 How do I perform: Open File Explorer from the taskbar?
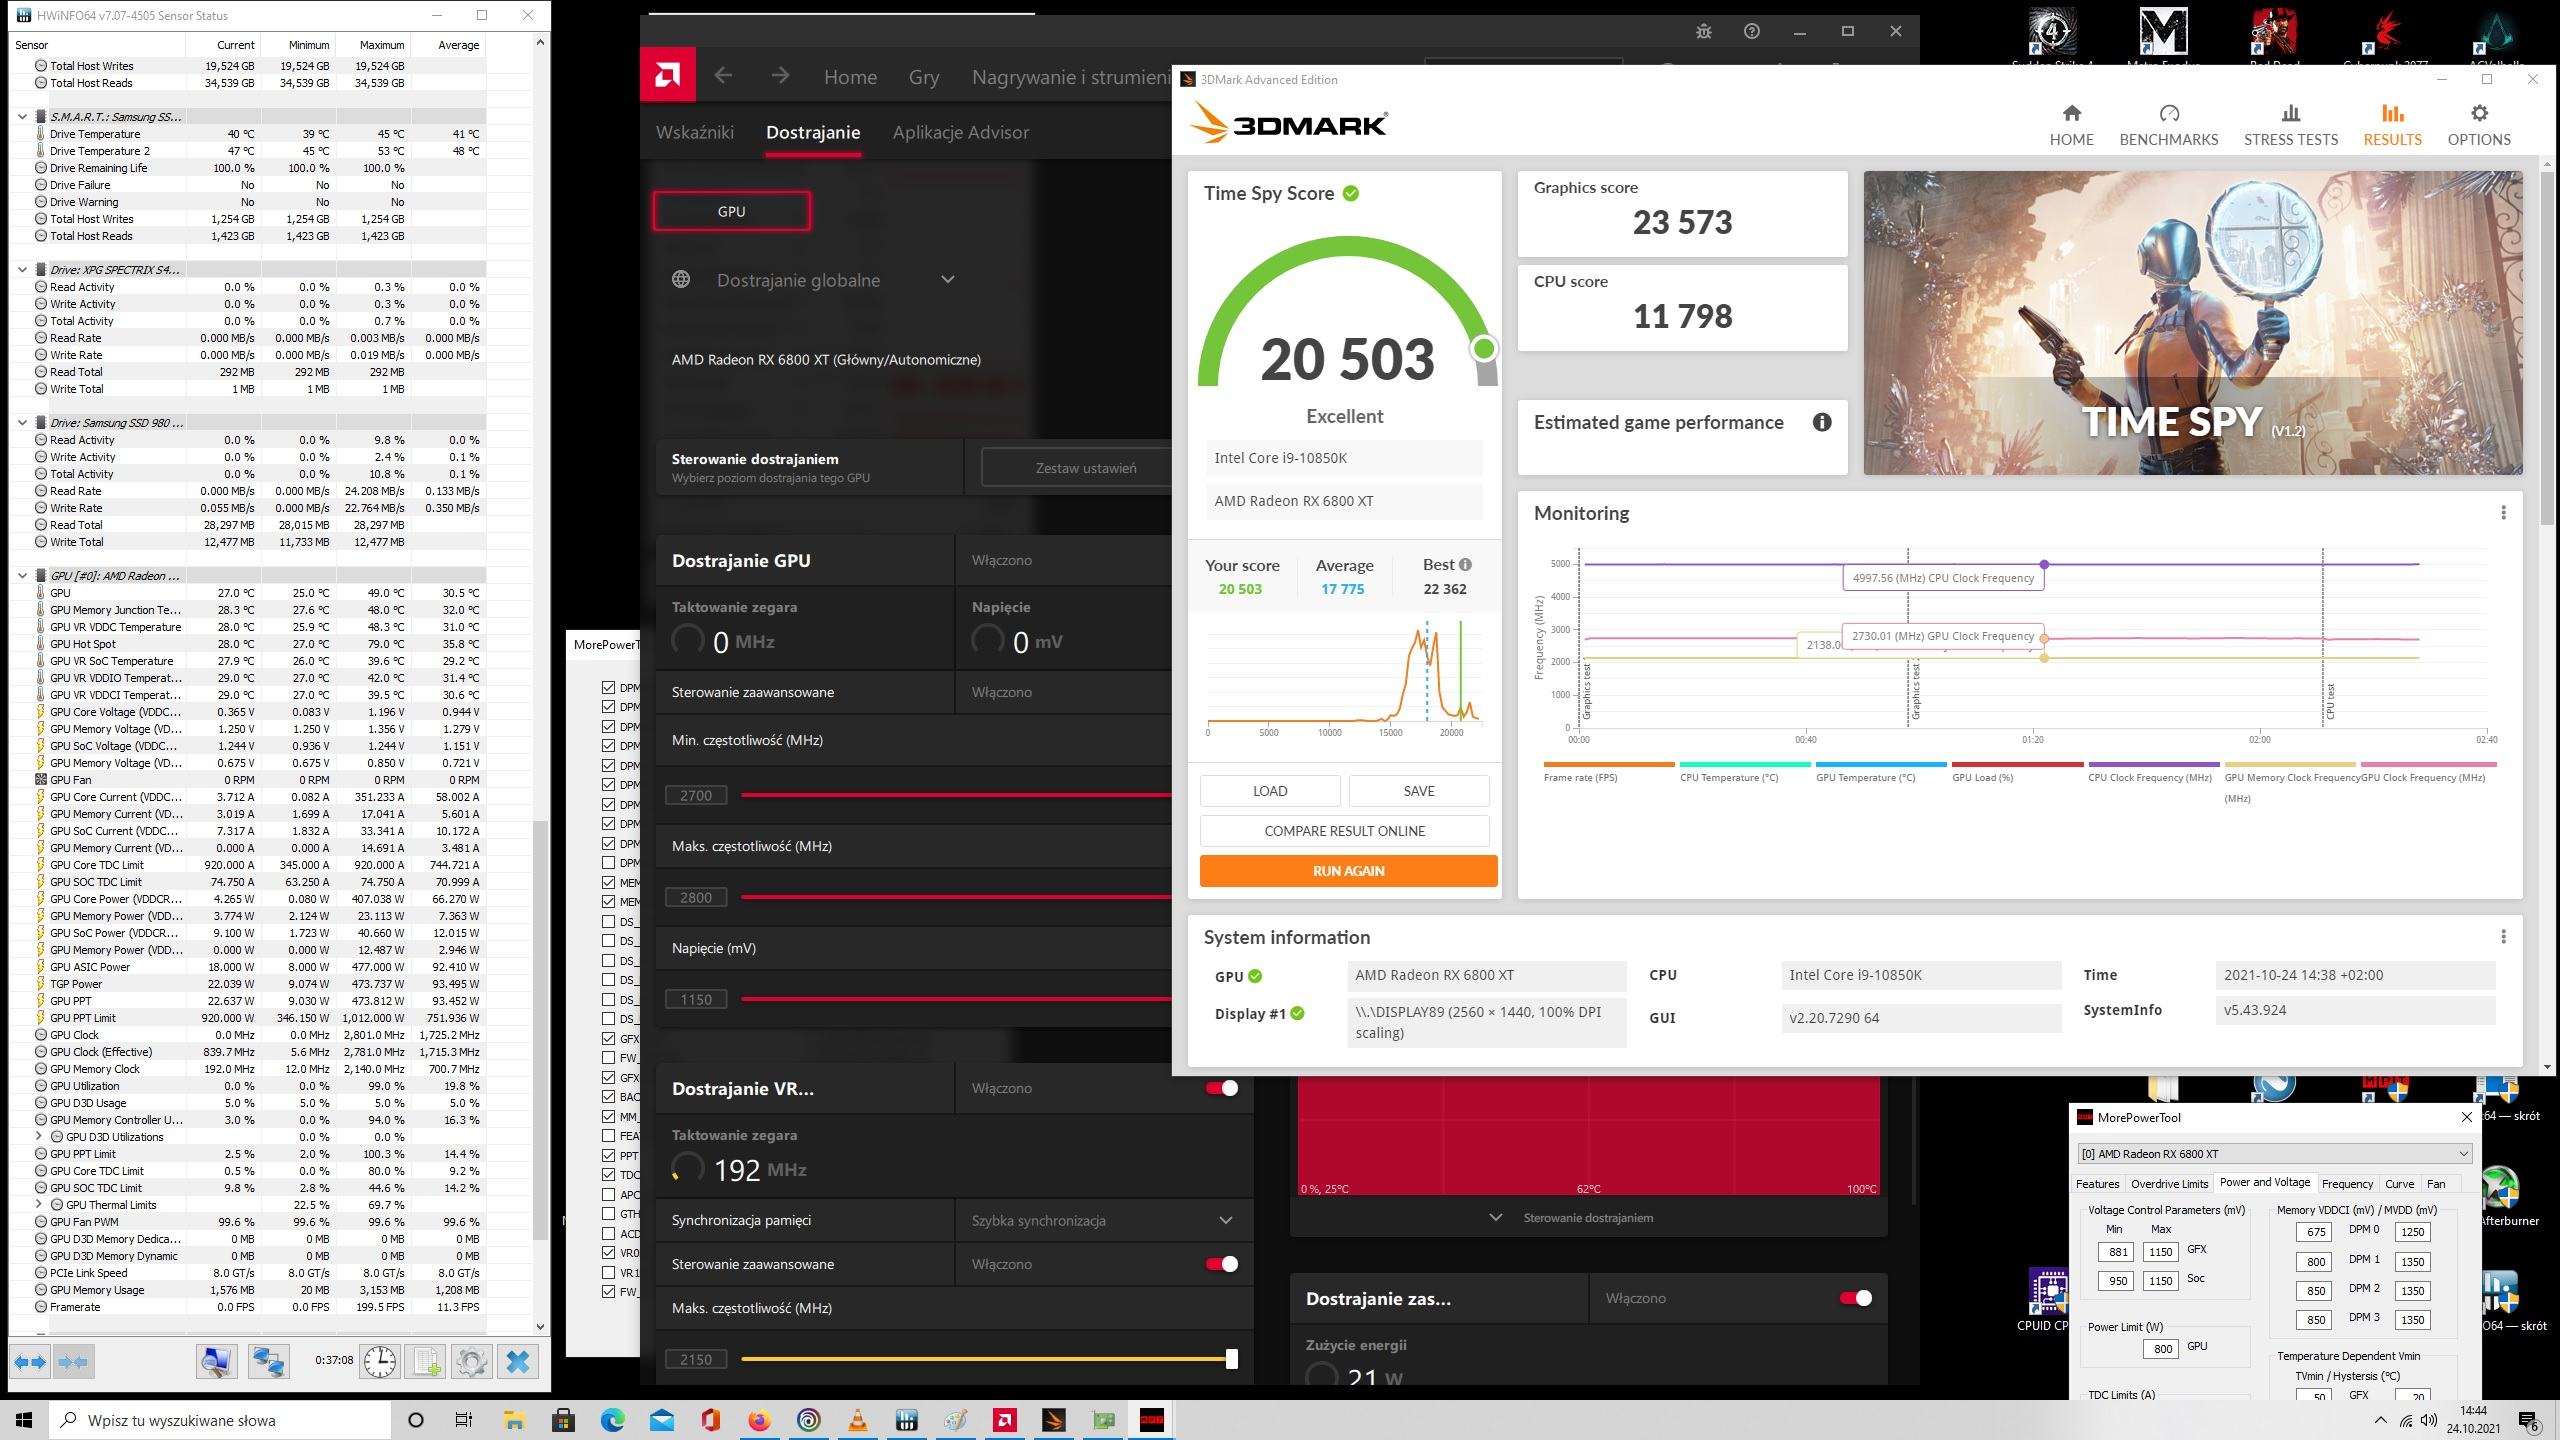[x=514, y=1420]
